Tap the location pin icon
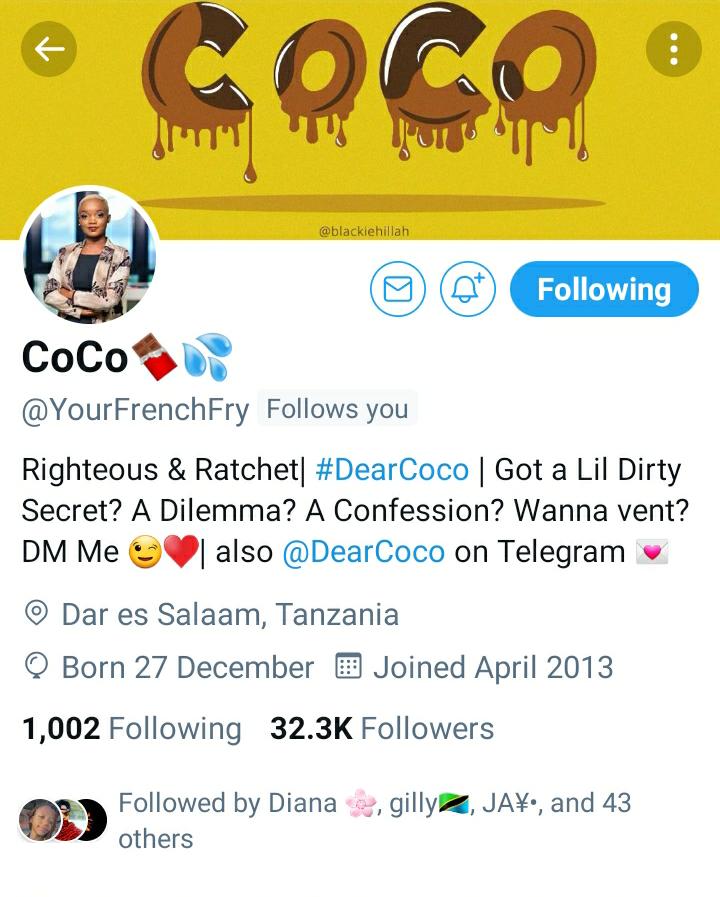720x897 pixels. [x=36, y=613]
